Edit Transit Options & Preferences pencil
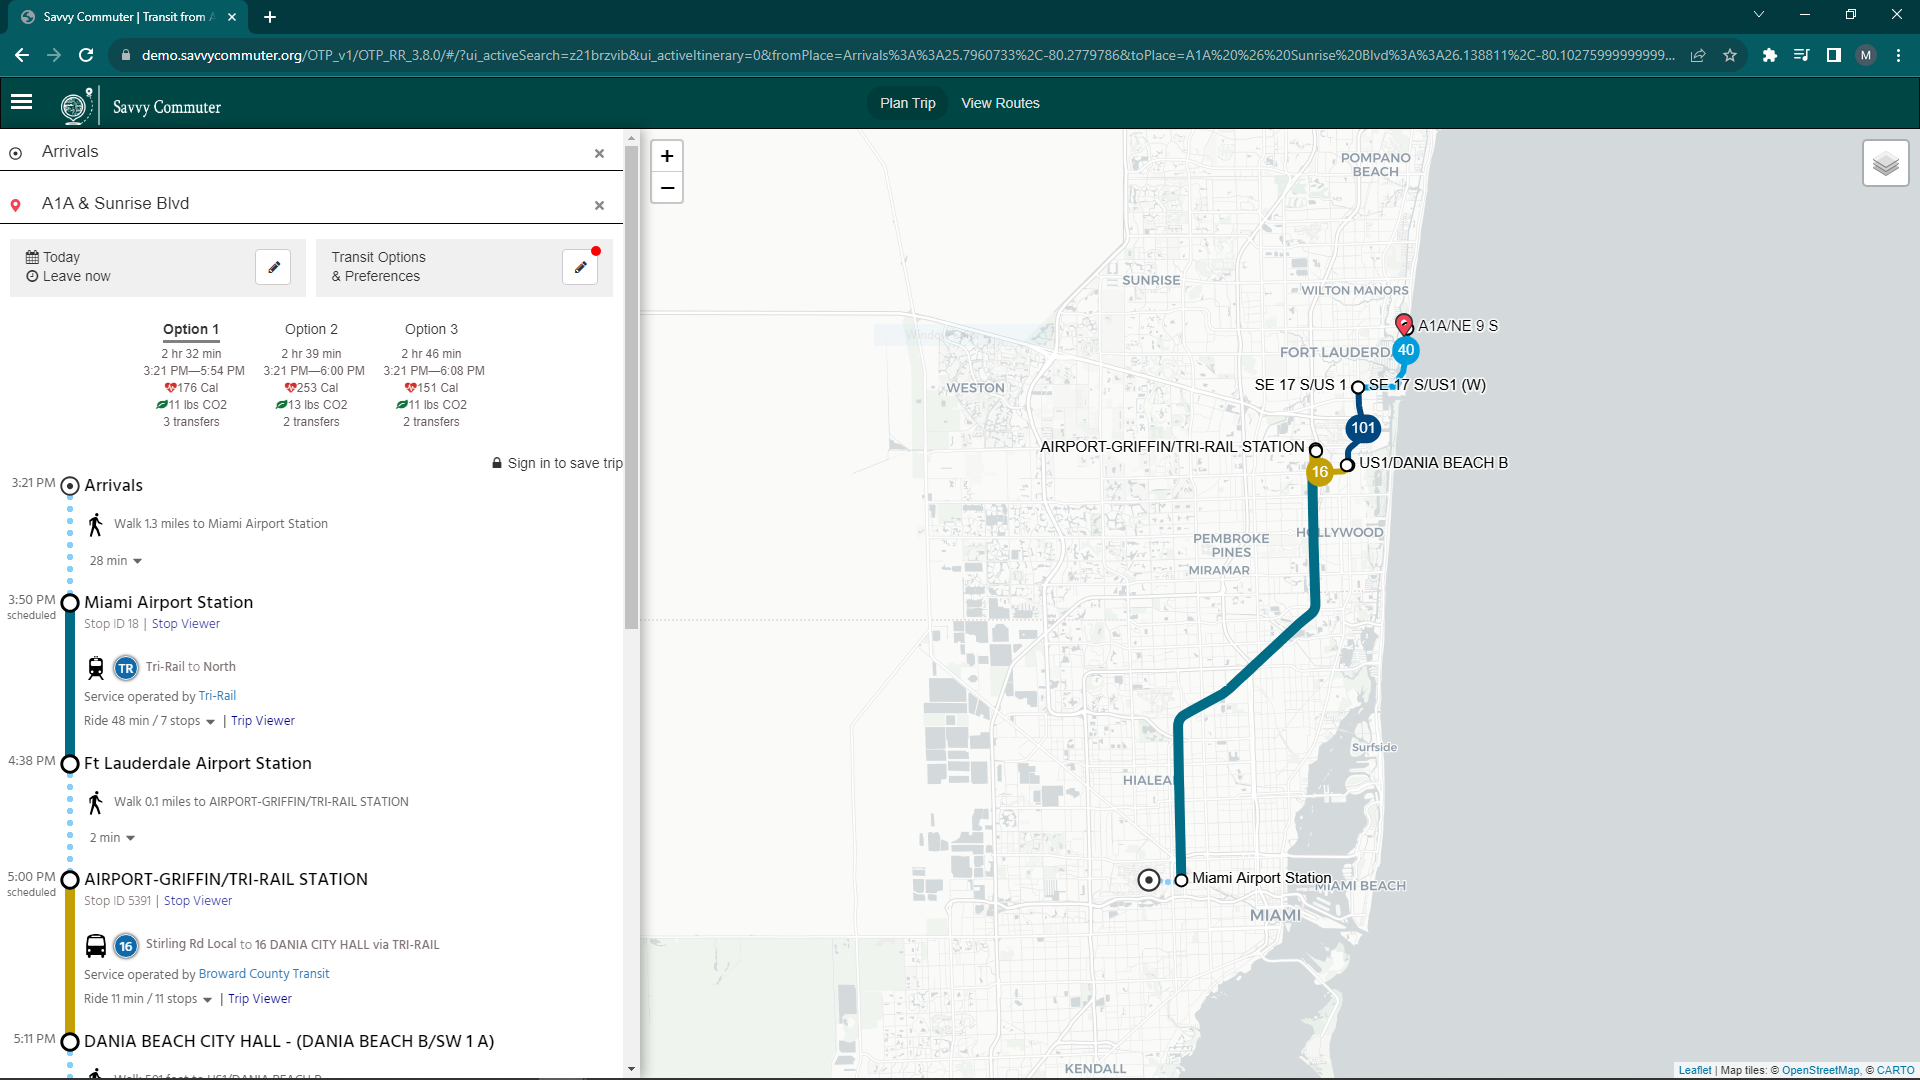Image resolution: width=1920 pixels, height=1080 pixels. [580, 267]
